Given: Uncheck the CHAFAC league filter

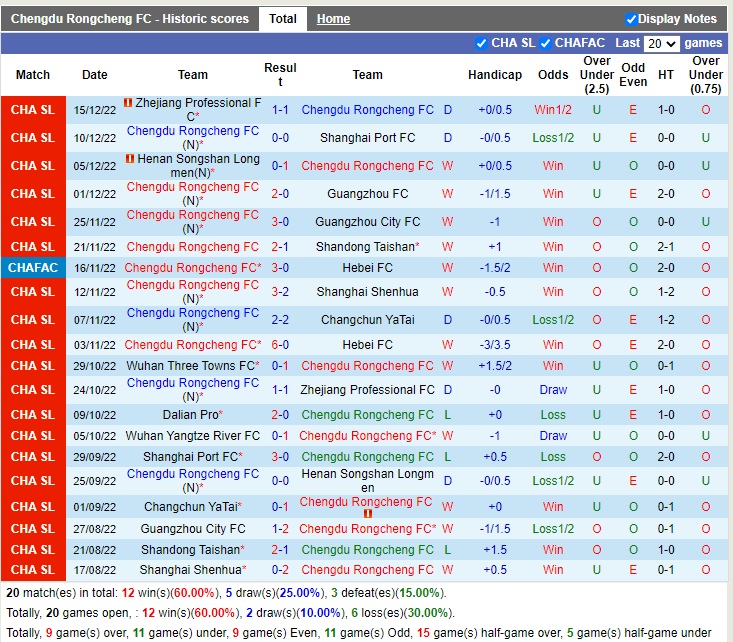Looking at the screenshot, I should tap(545, 43).
